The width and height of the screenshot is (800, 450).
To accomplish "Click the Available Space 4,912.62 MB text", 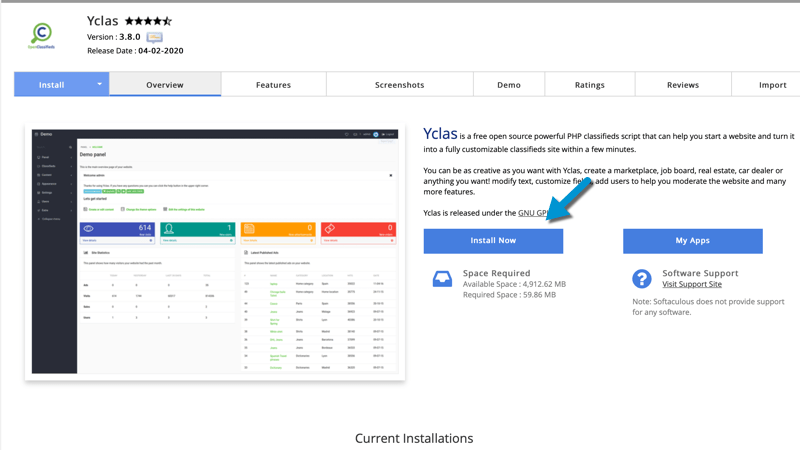I will 514,284.
